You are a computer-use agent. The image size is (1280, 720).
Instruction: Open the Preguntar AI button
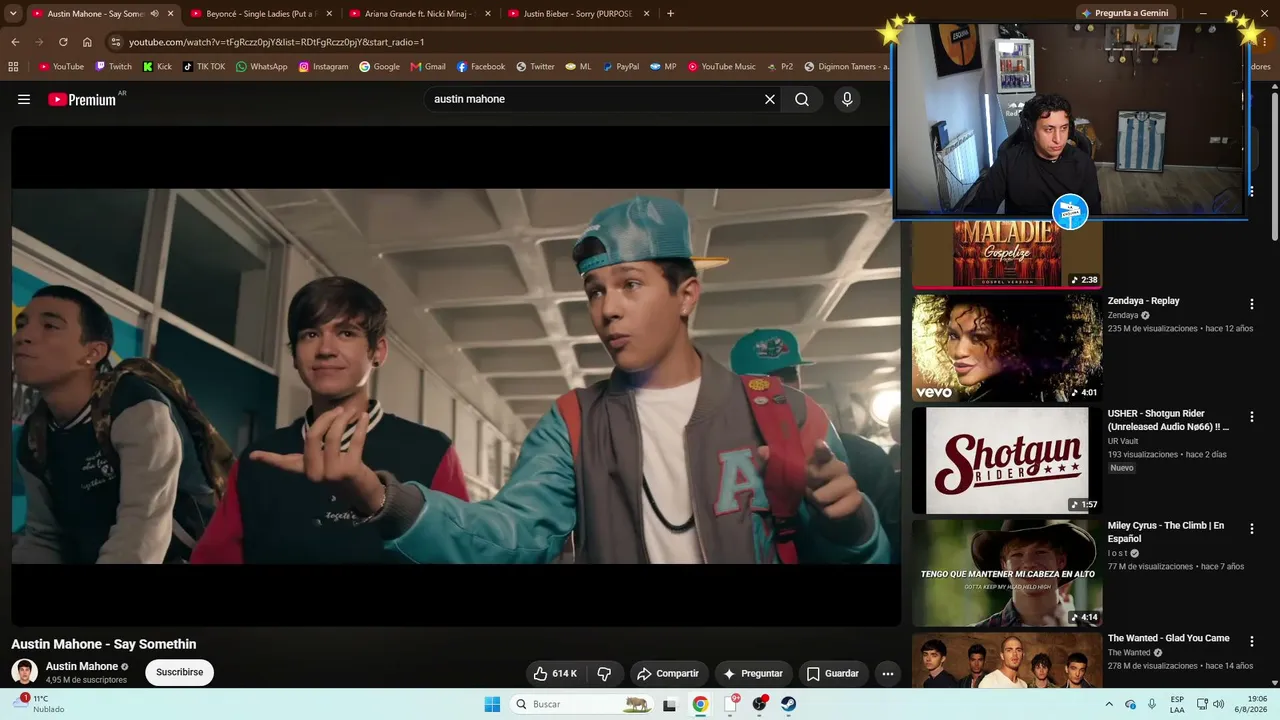click(752, 674)
